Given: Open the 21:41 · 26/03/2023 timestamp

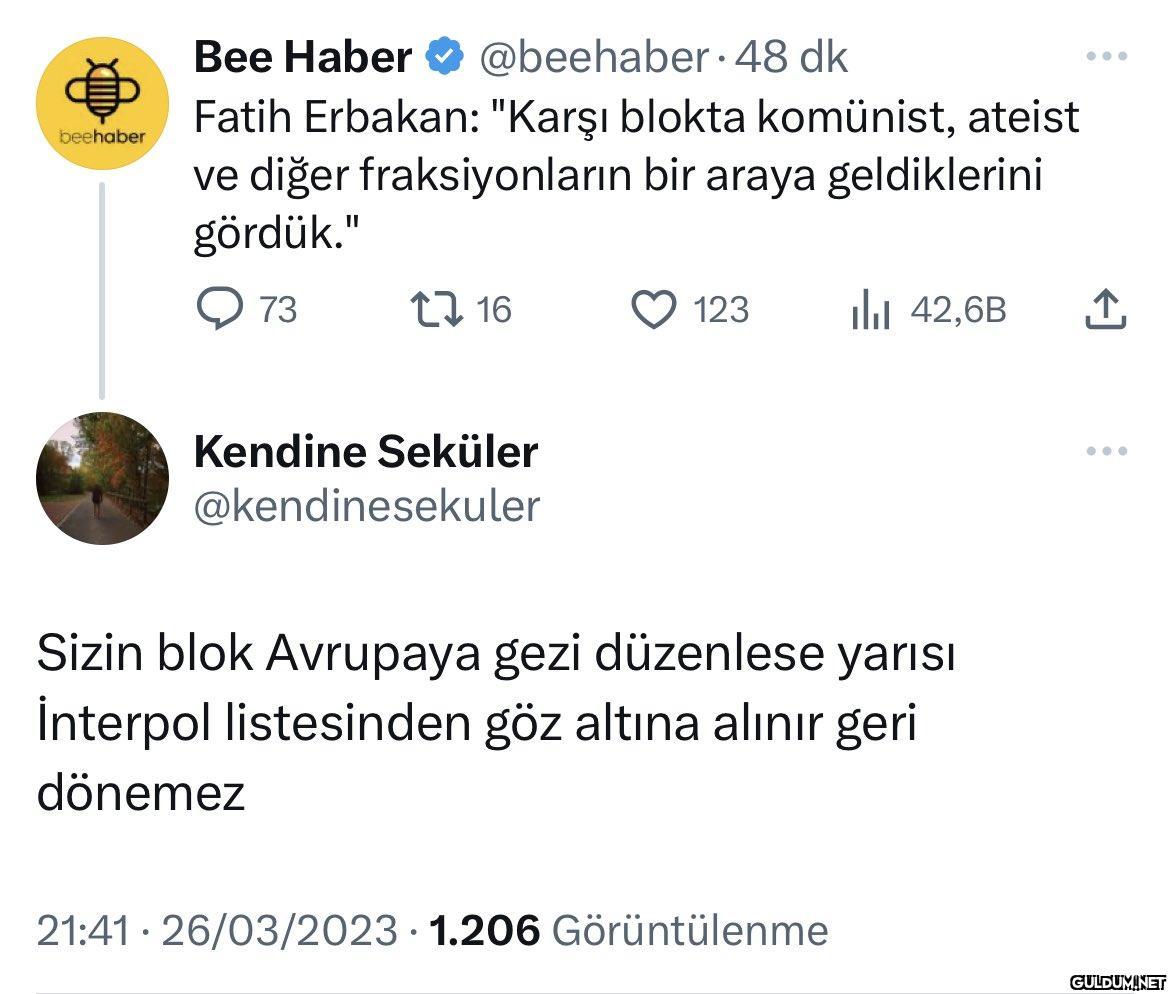Looking at the screenshot, I should (217, 931).
